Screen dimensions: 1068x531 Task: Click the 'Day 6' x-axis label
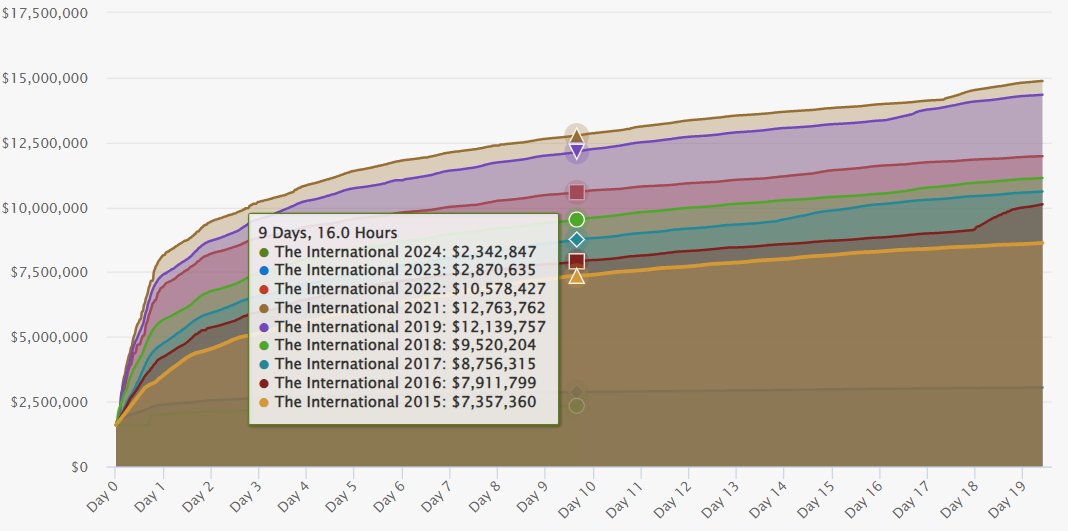pos(387,496)
